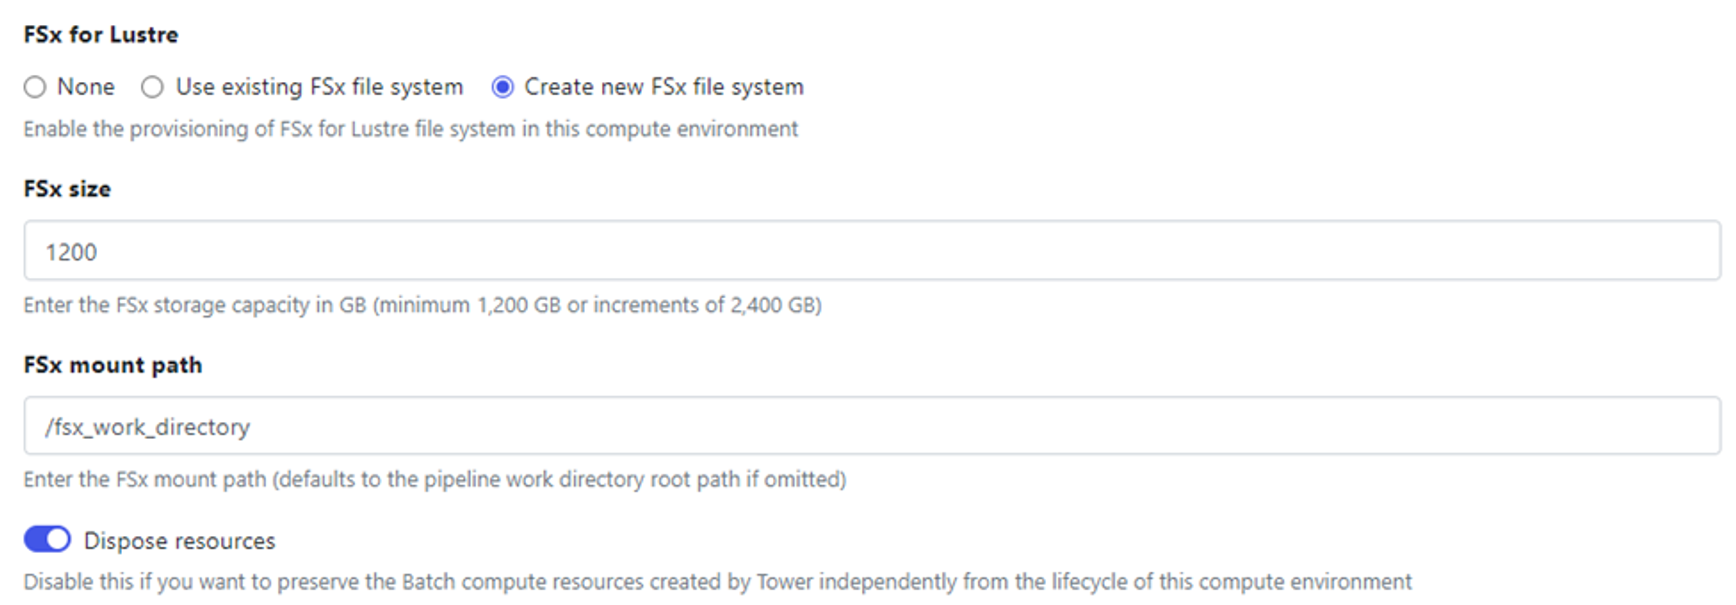Viewport: 1736px width, 605px height.
Task: Click the 'FSx for Lustre' section heading
Action: (101, 34)
